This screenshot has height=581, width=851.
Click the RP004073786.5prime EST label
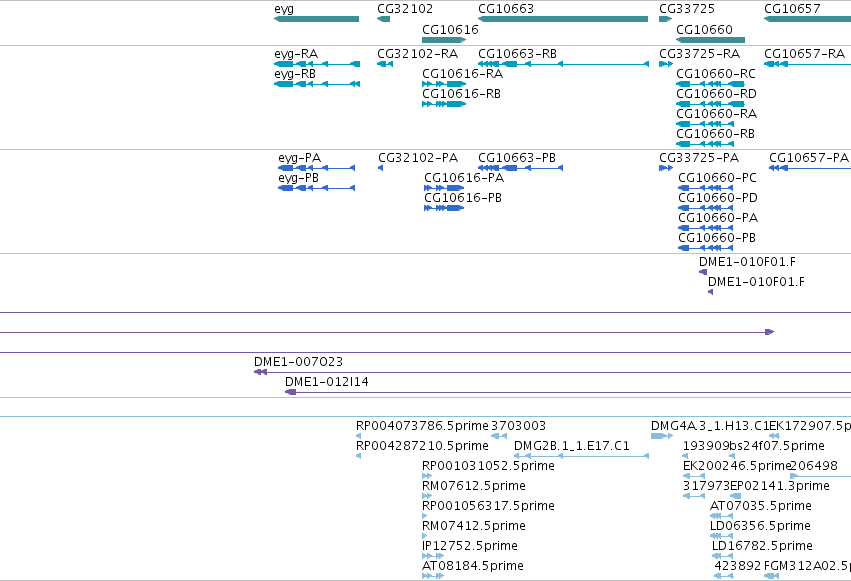pos(422,426)
